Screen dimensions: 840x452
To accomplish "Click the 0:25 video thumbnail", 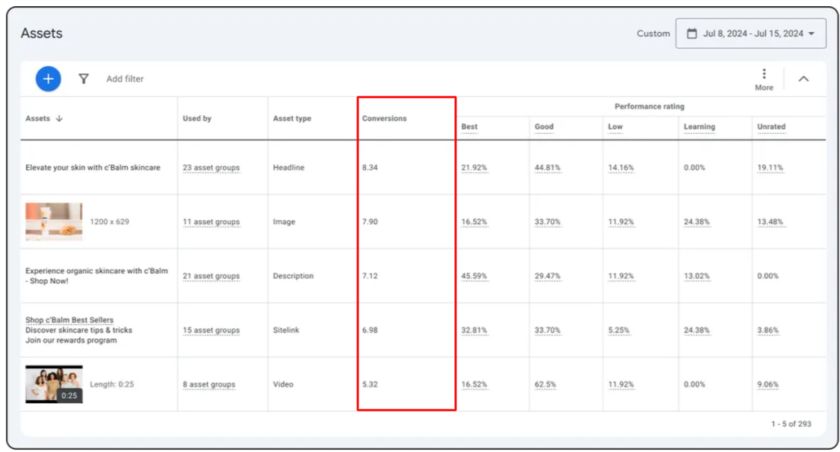I will tap(54, 384).
